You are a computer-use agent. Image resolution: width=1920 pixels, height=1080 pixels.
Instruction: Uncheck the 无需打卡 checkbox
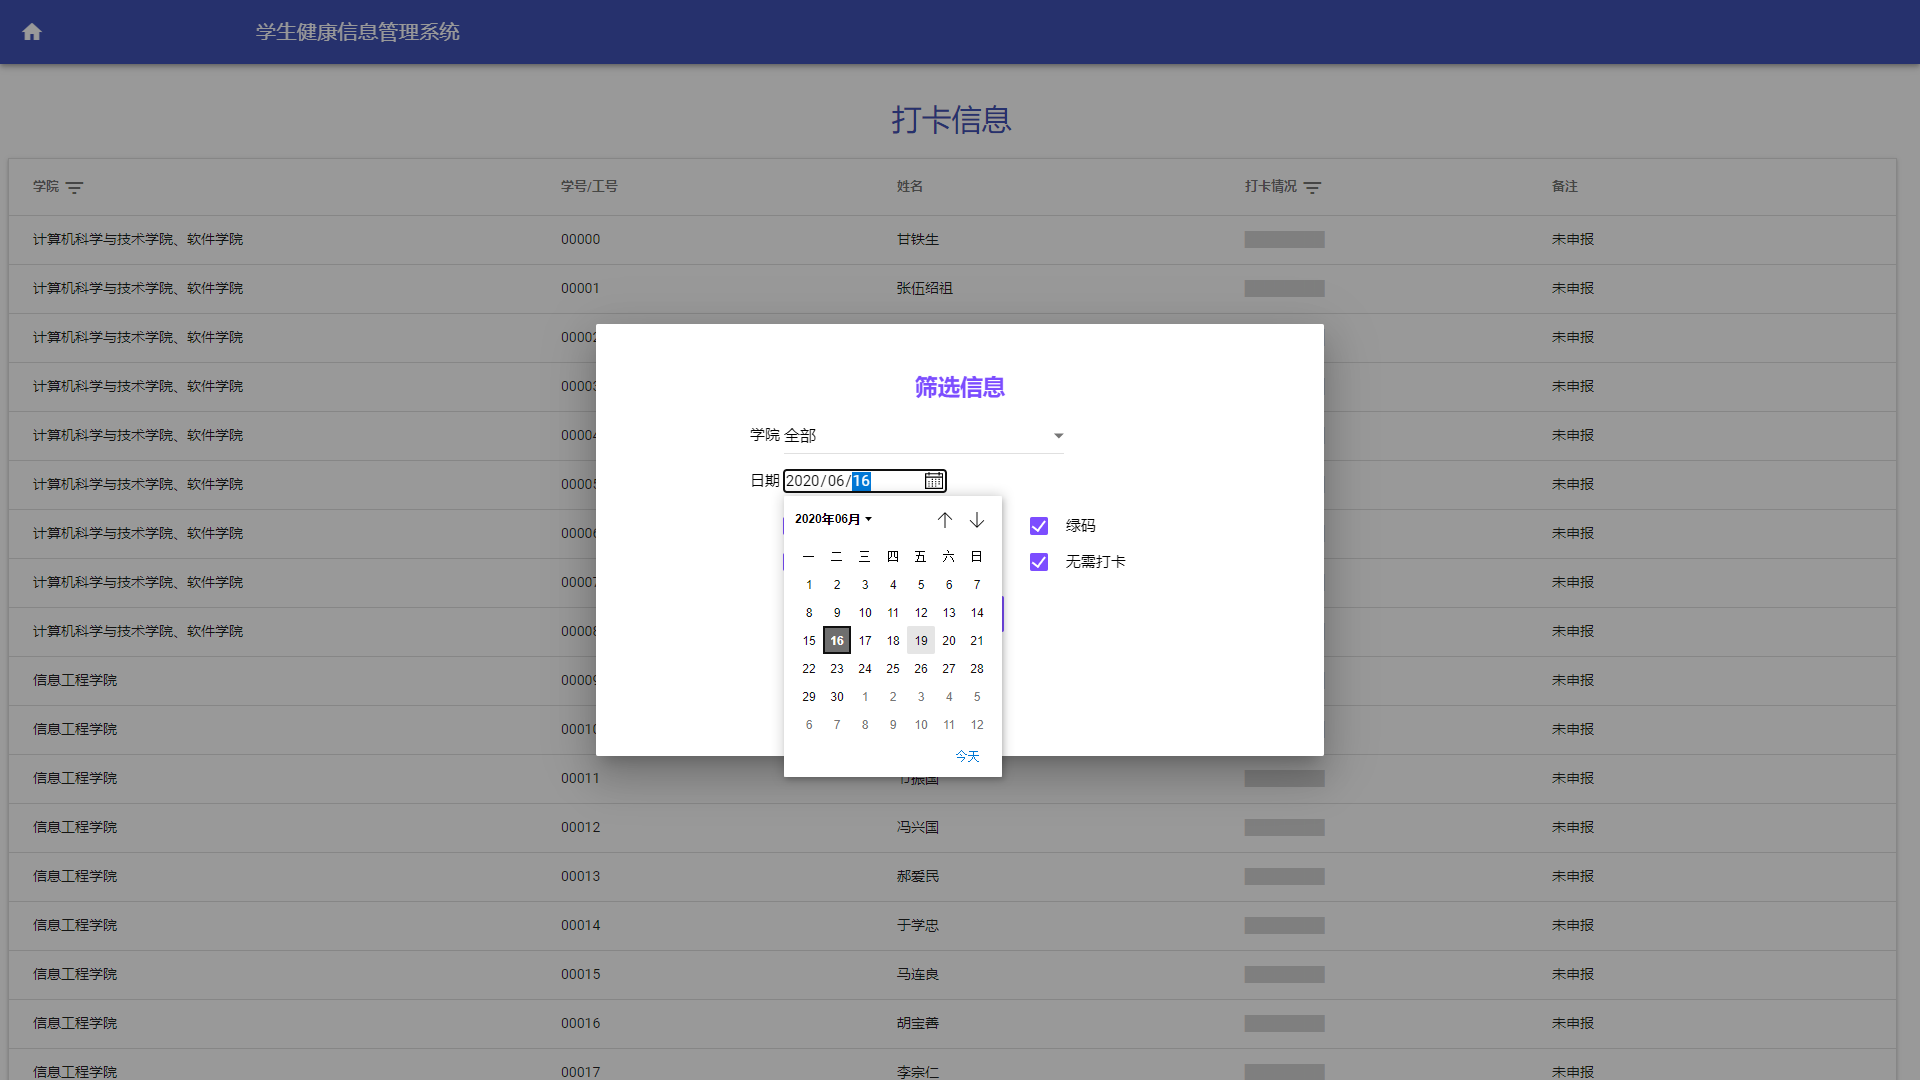click(1039, 562)
